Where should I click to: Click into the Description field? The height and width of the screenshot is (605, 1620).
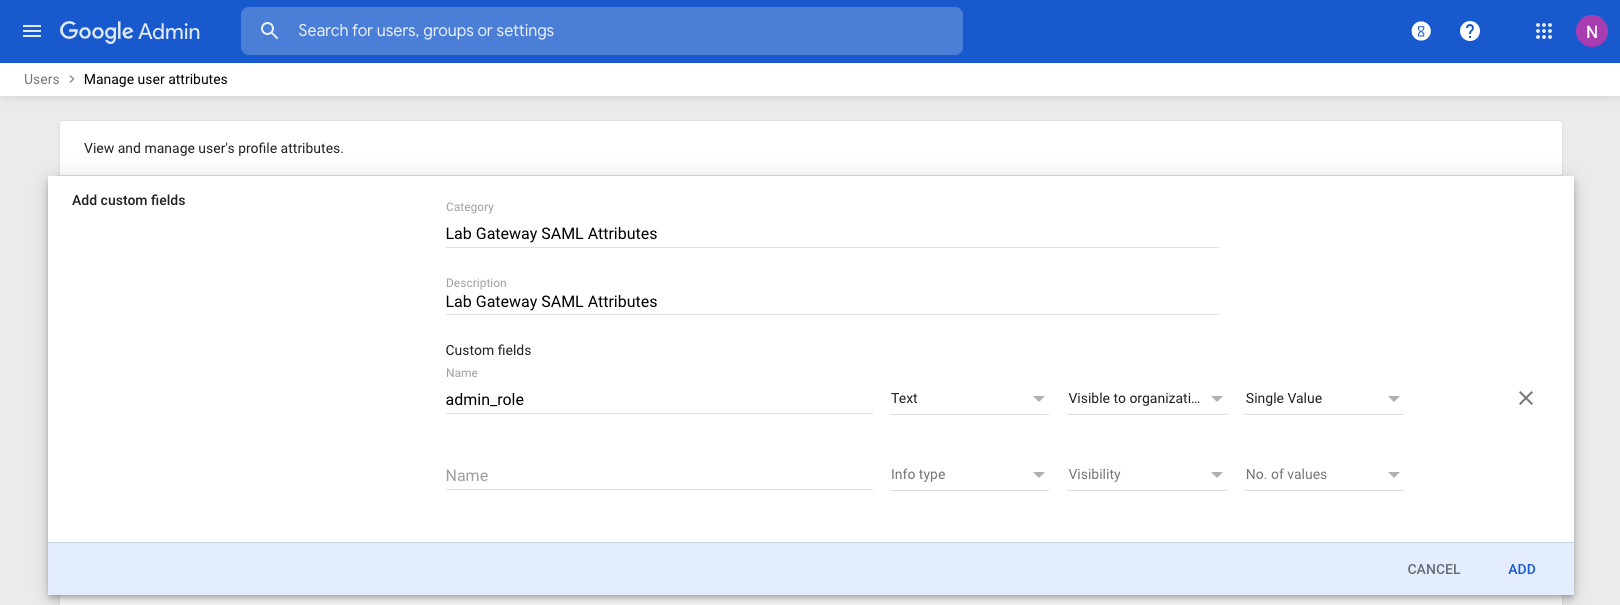point(830,302)
